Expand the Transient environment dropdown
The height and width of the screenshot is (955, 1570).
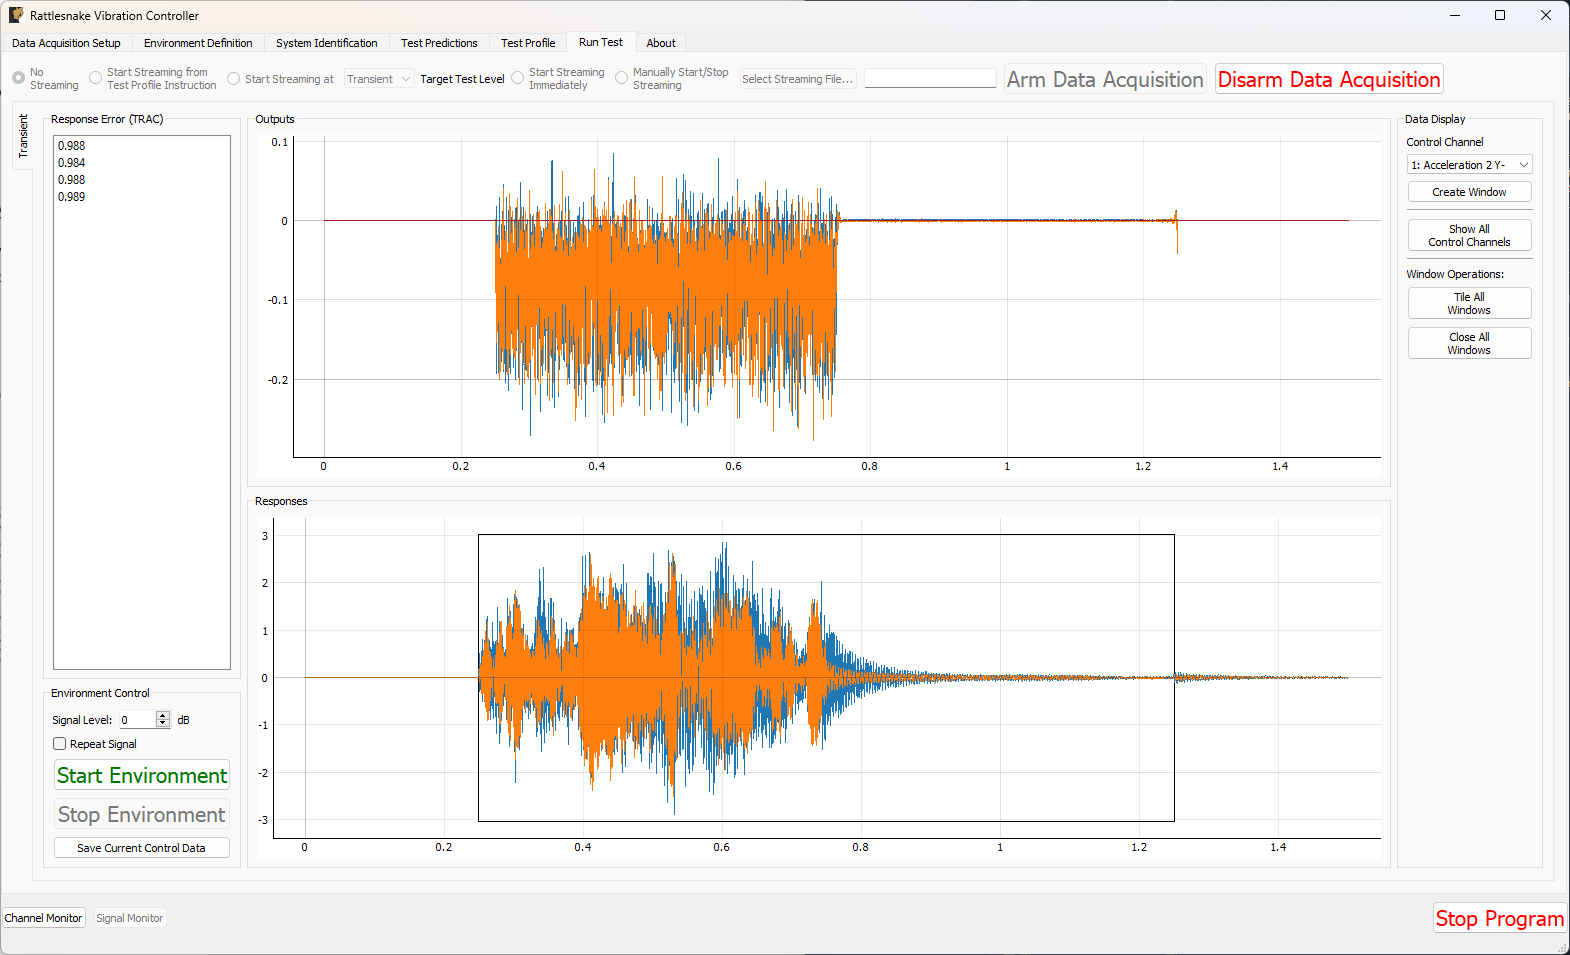tap(379, 79)
